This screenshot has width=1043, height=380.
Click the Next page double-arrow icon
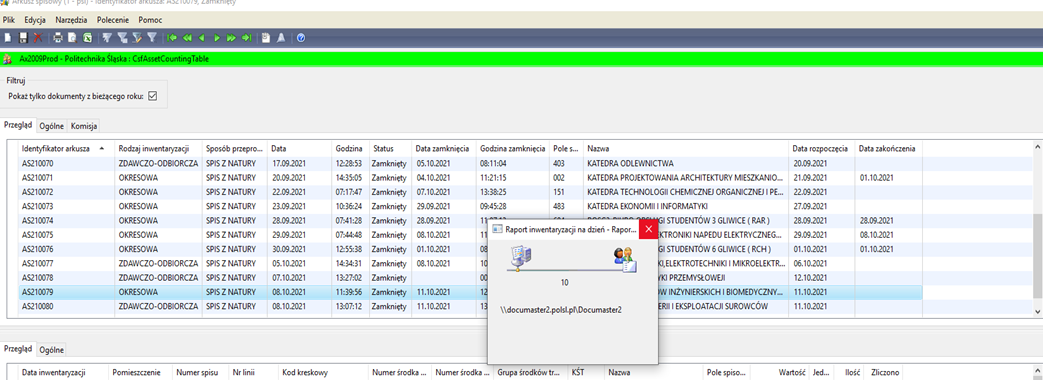click(231, 38)
